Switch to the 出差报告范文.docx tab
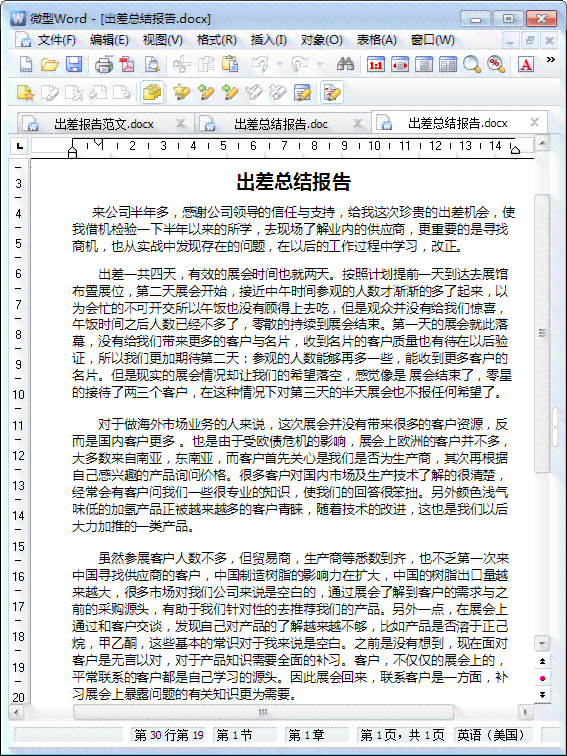 (x=104, y=124)
